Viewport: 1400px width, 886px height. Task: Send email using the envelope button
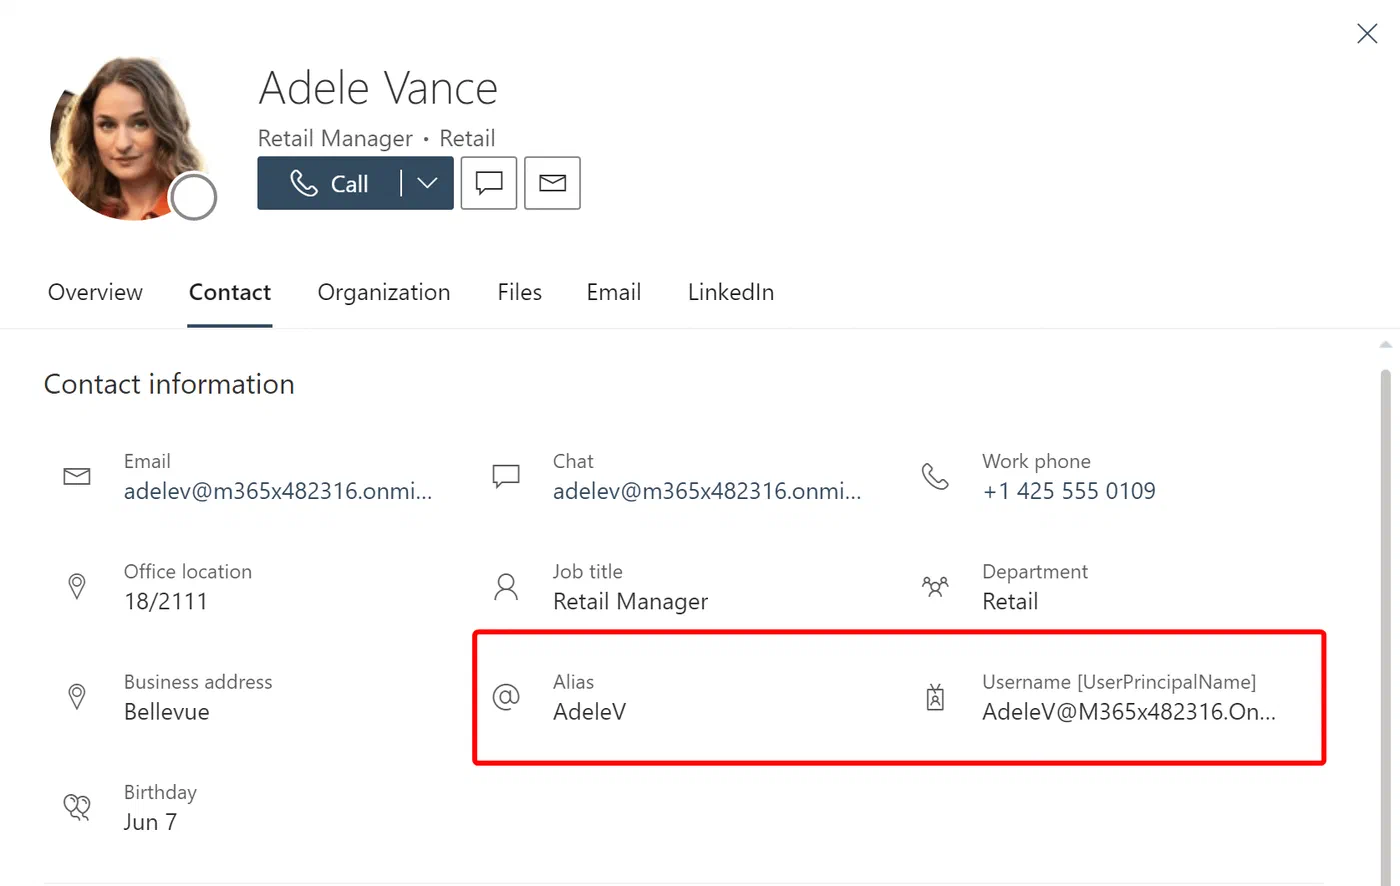pos(552,183)
